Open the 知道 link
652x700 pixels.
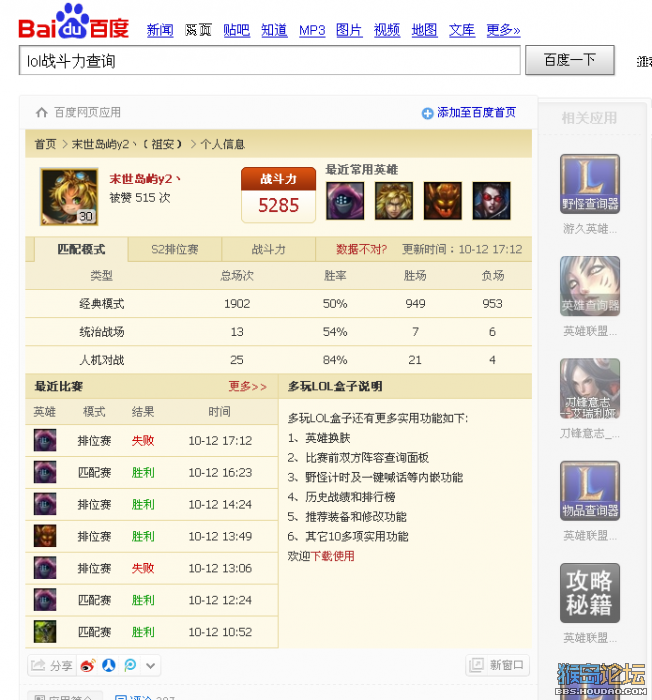point(274,30)
